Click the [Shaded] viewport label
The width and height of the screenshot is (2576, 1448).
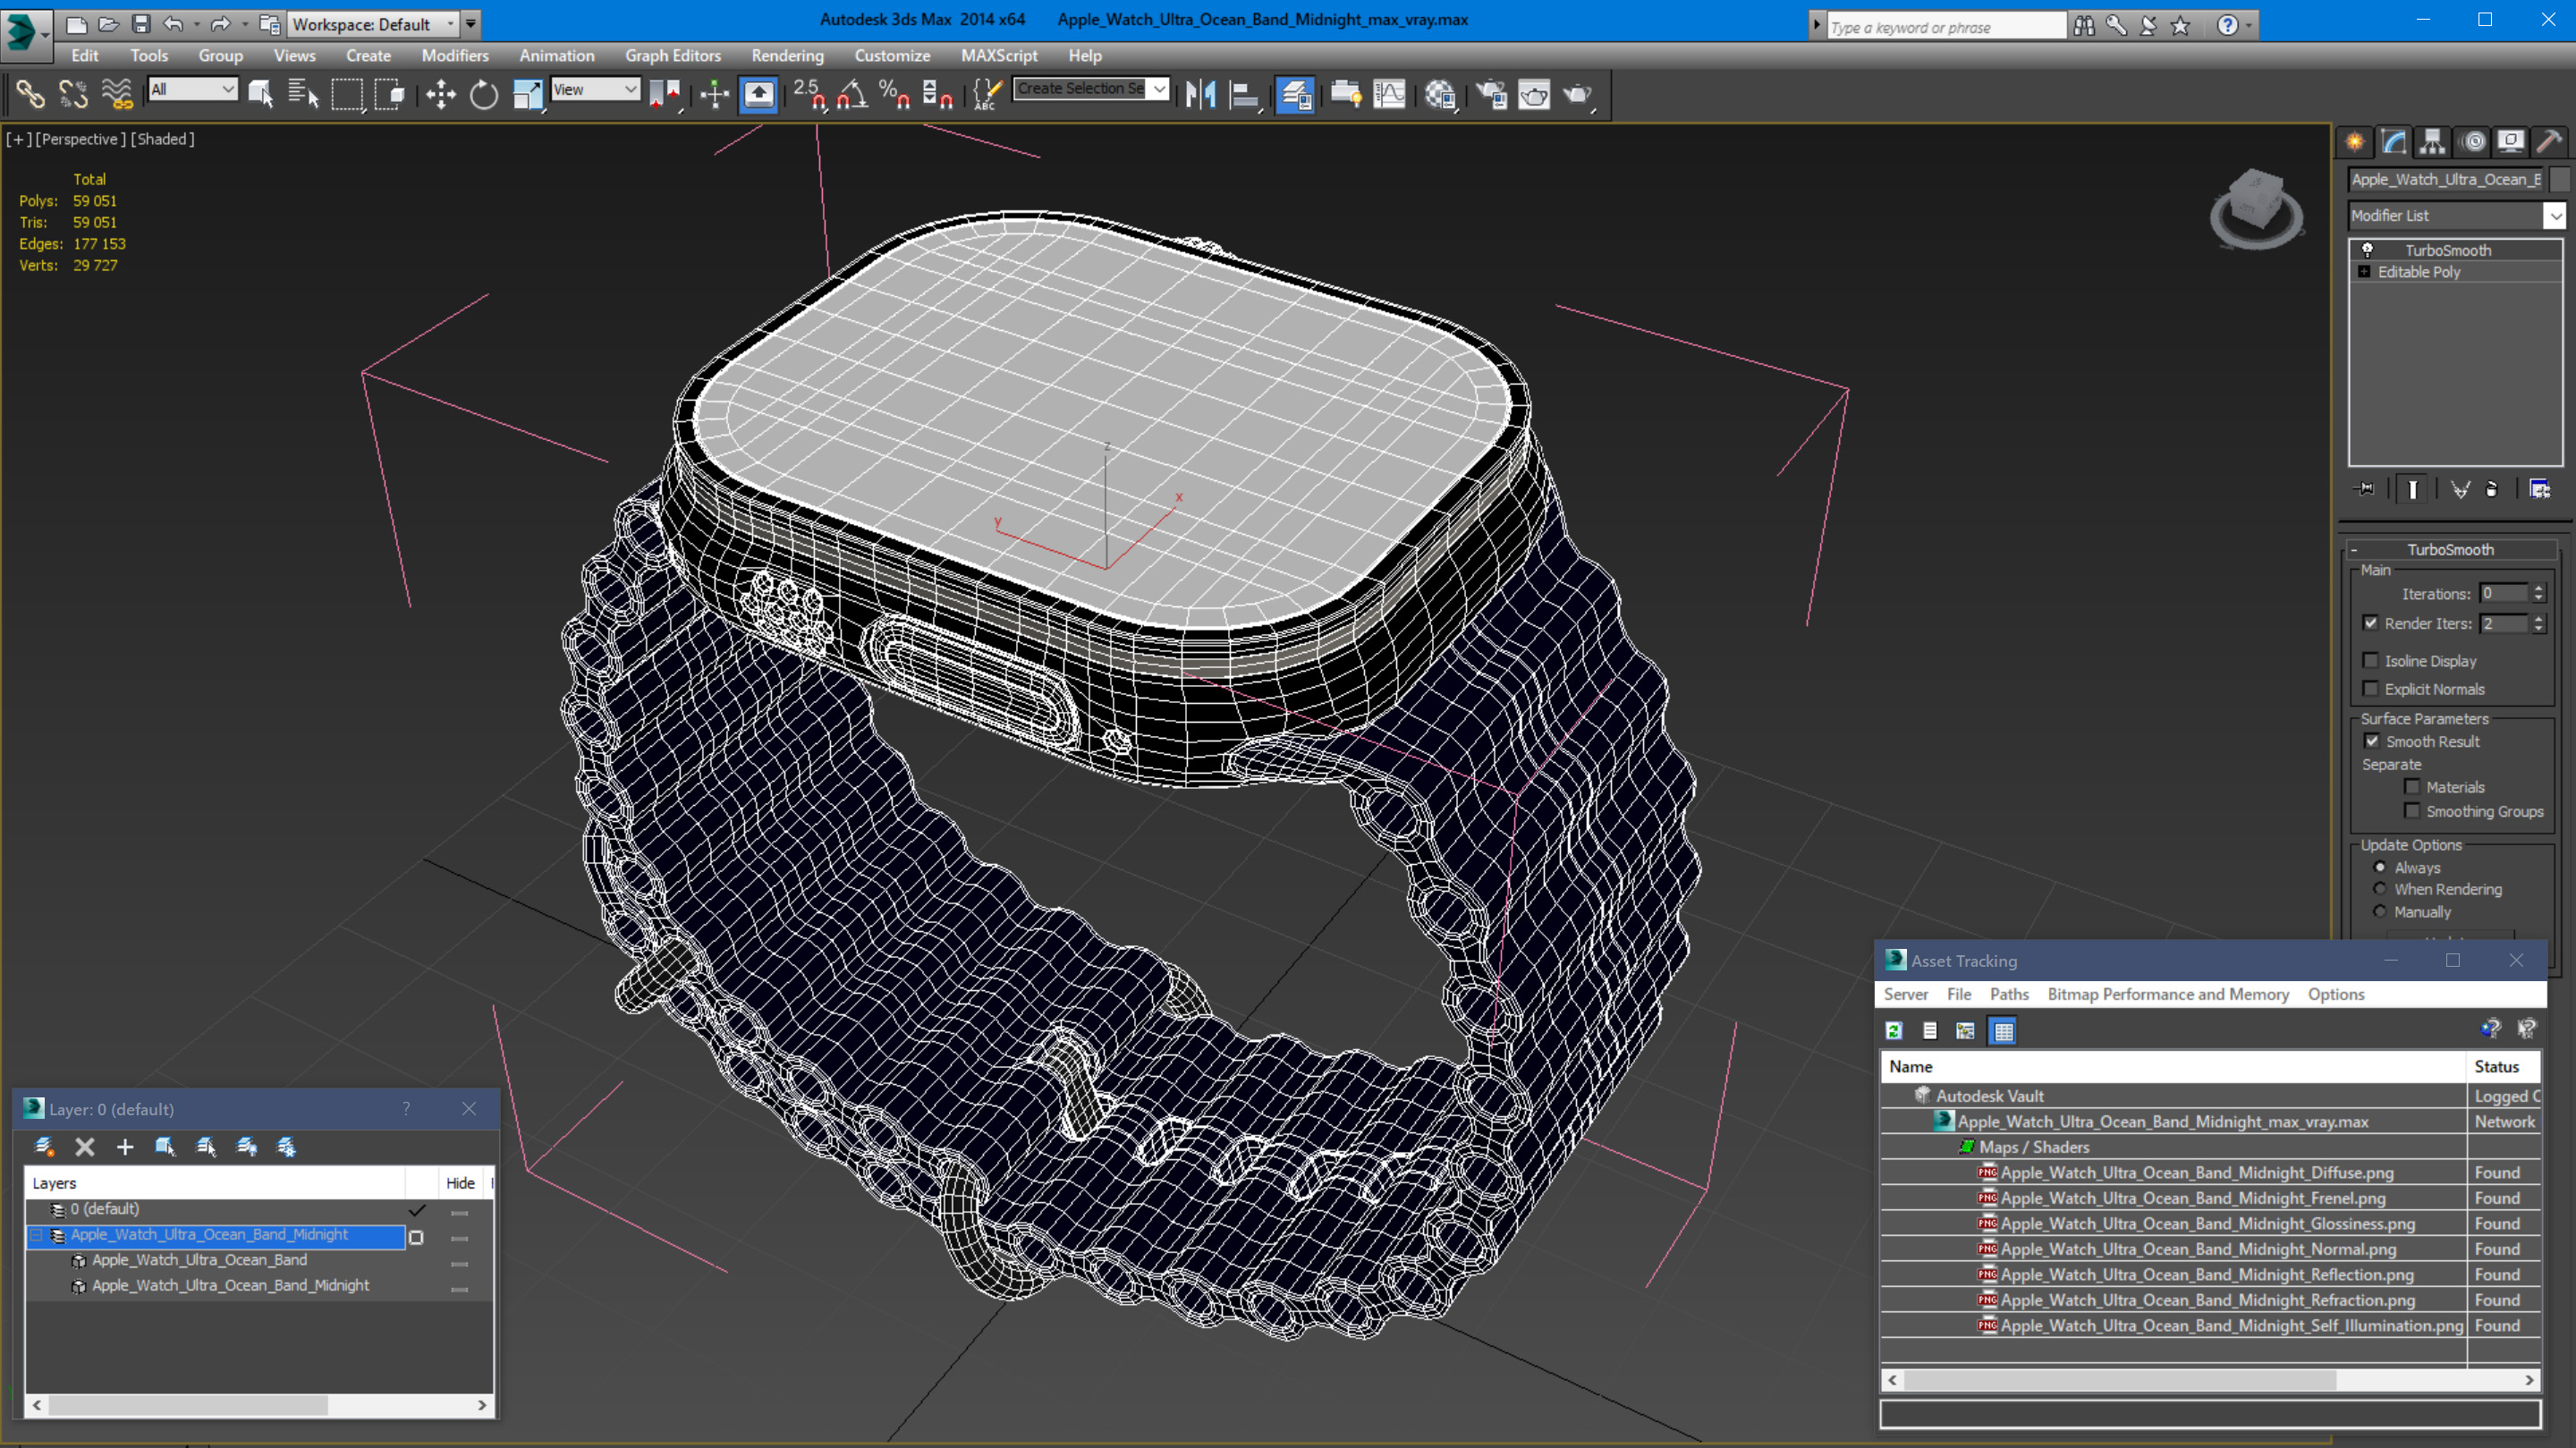coord(163,139)
